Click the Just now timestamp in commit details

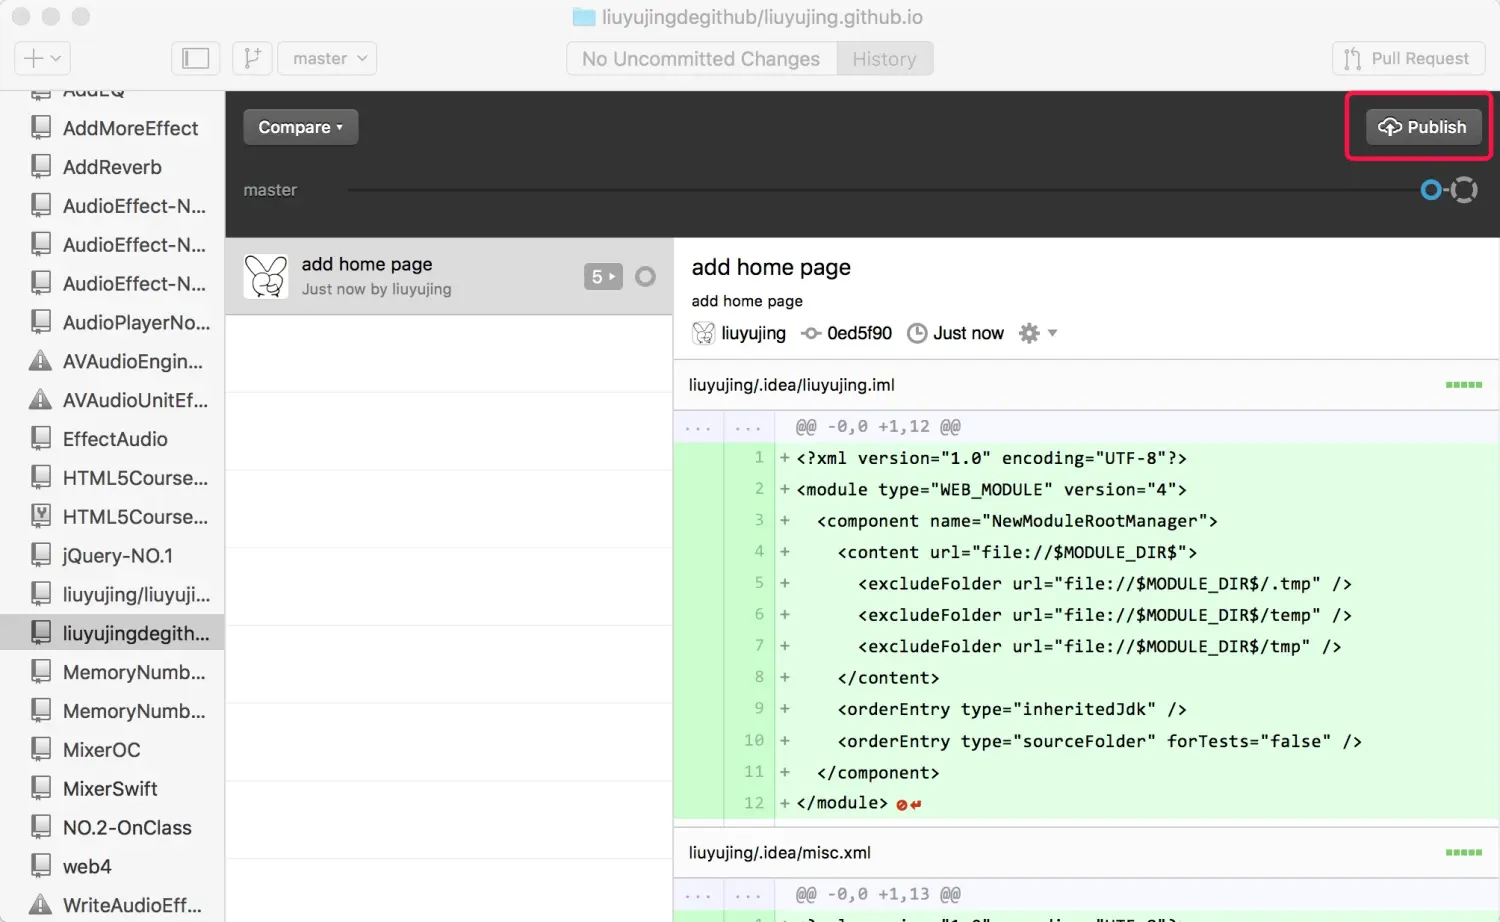[968, 333]
